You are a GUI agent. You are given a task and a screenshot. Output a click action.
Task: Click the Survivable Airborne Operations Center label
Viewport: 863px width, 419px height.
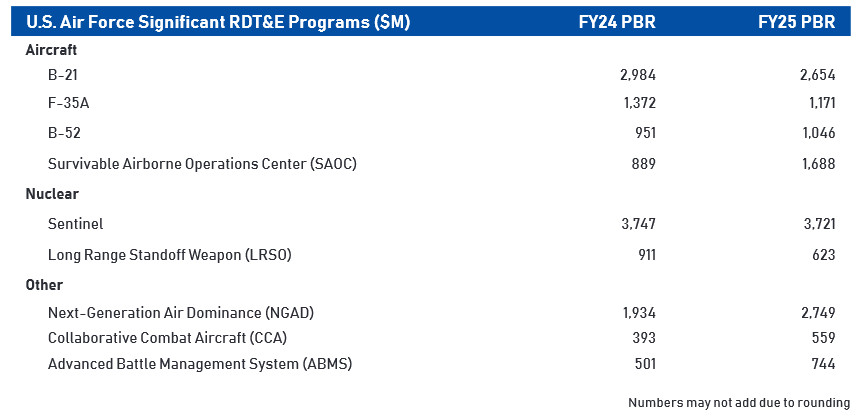tap(202, 164)
